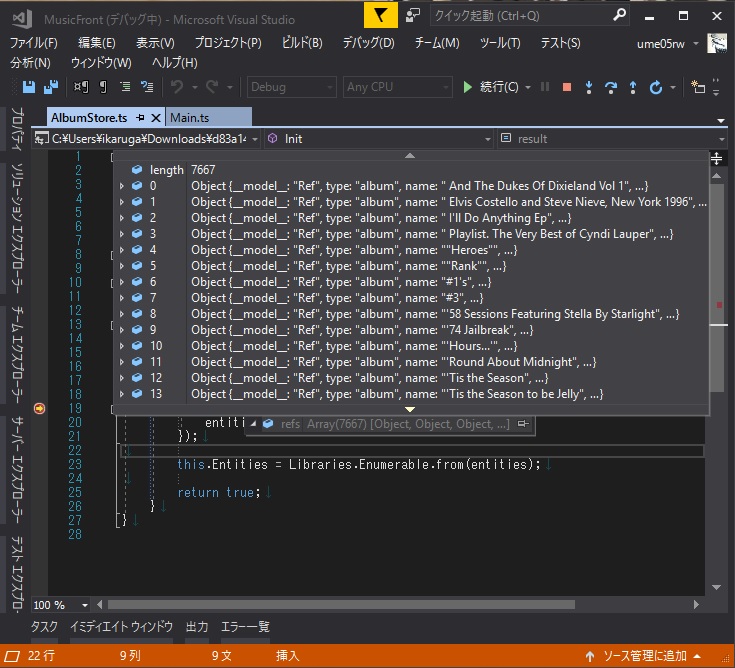Click the ume05rw account name

tap(660, 44)
